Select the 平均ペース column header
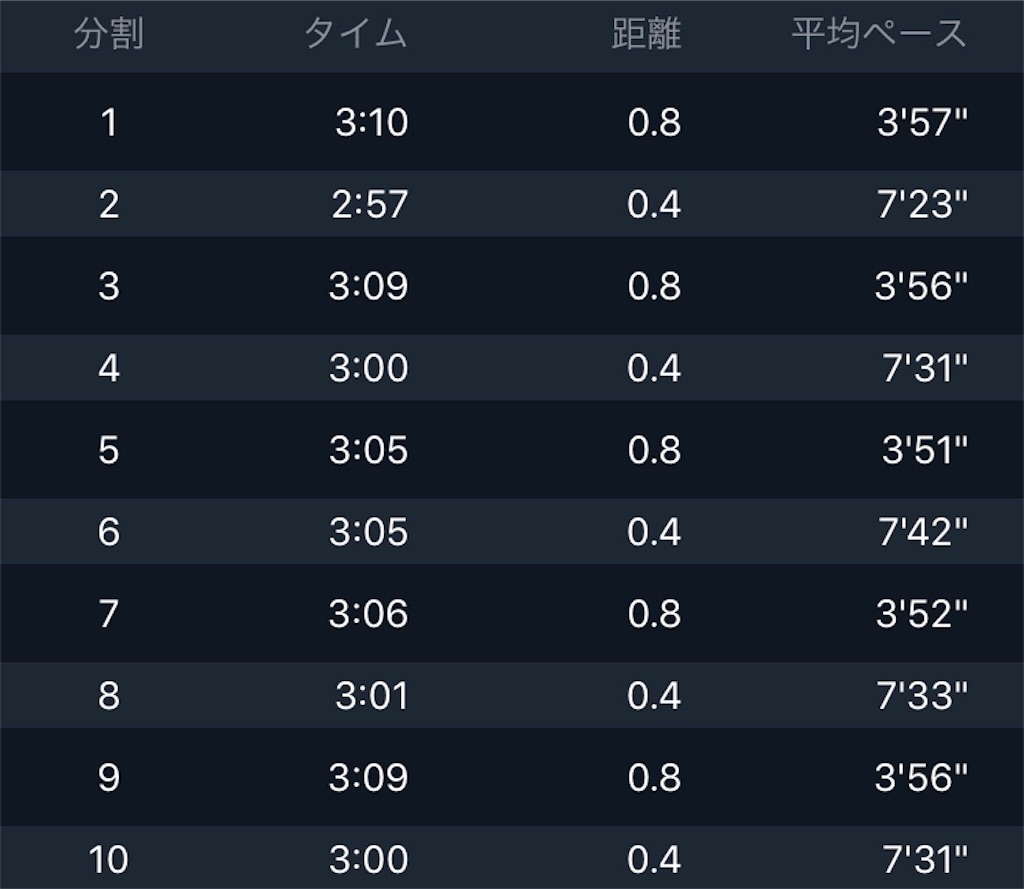This screenshot has height=889, width=1024. pyautogui.click(x=878, y=34)
